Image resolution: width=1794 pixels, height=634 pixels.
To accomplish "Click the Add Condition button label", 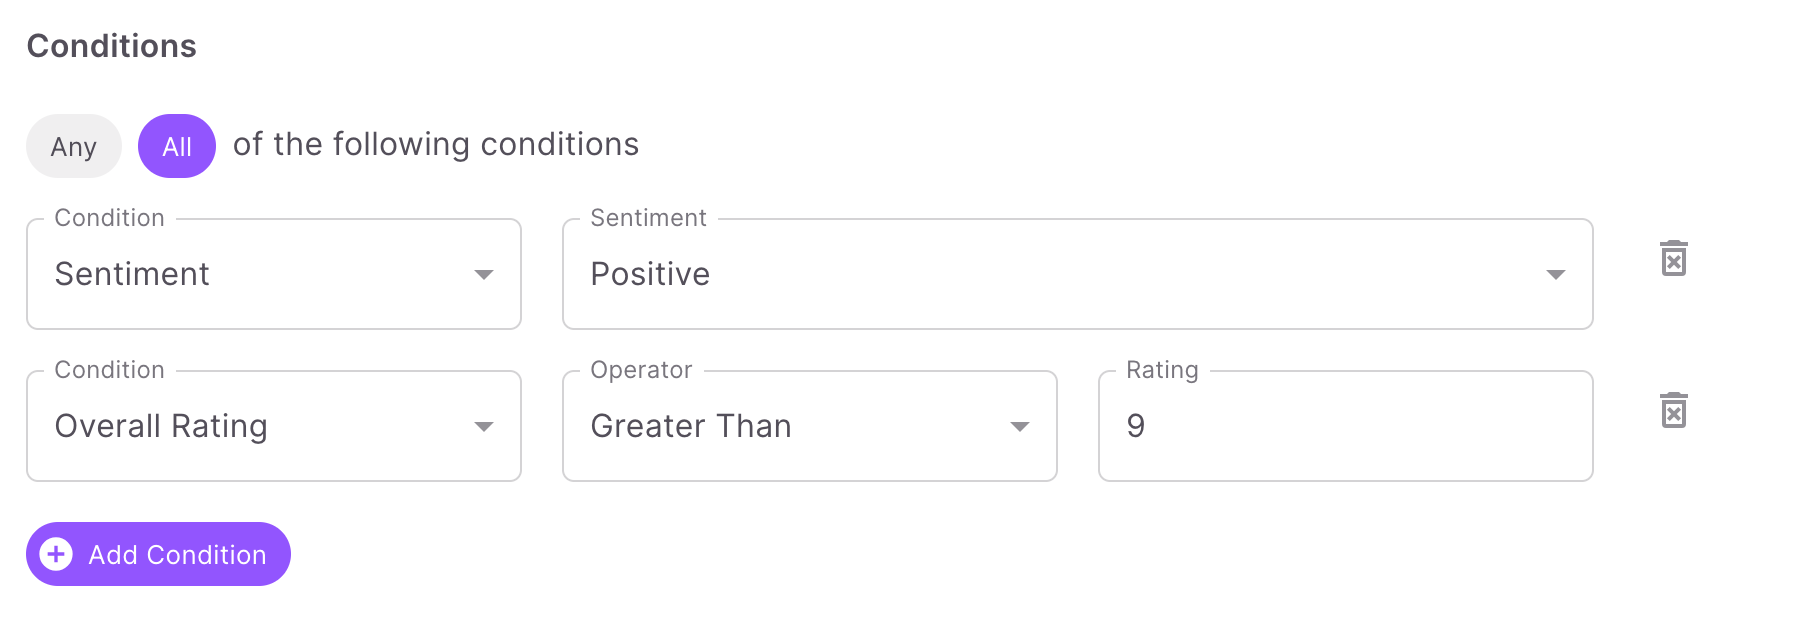I will (x=178, y=555).
